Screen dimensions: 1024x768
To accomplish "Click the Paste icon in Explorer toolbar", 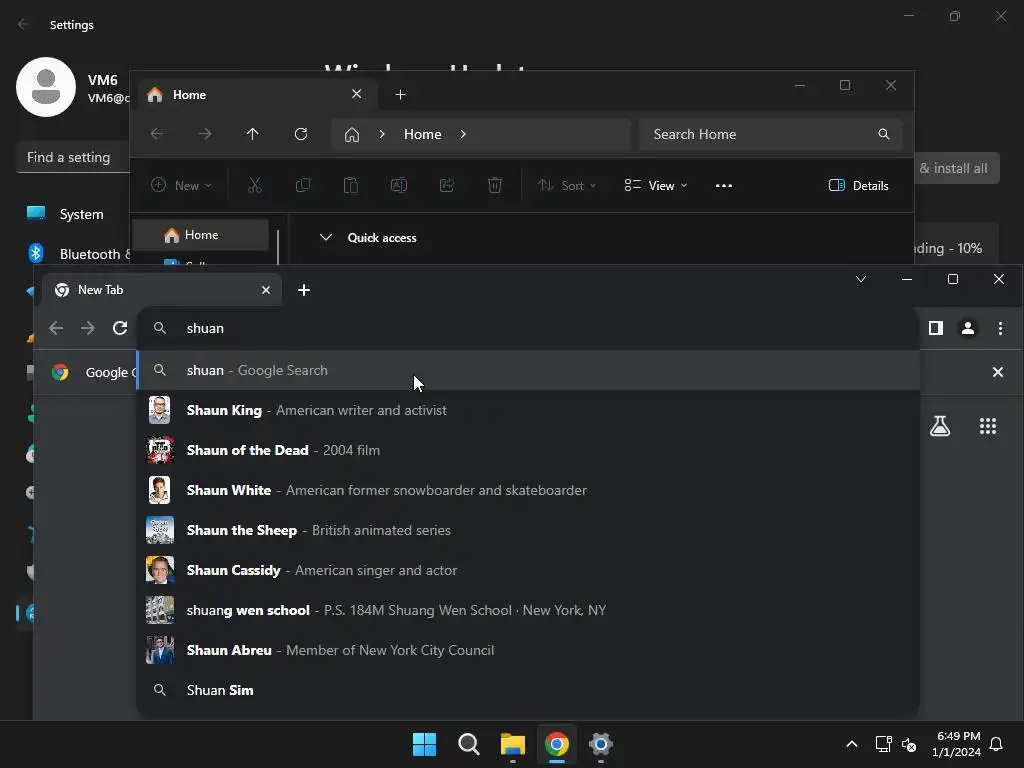I will 351,185.
